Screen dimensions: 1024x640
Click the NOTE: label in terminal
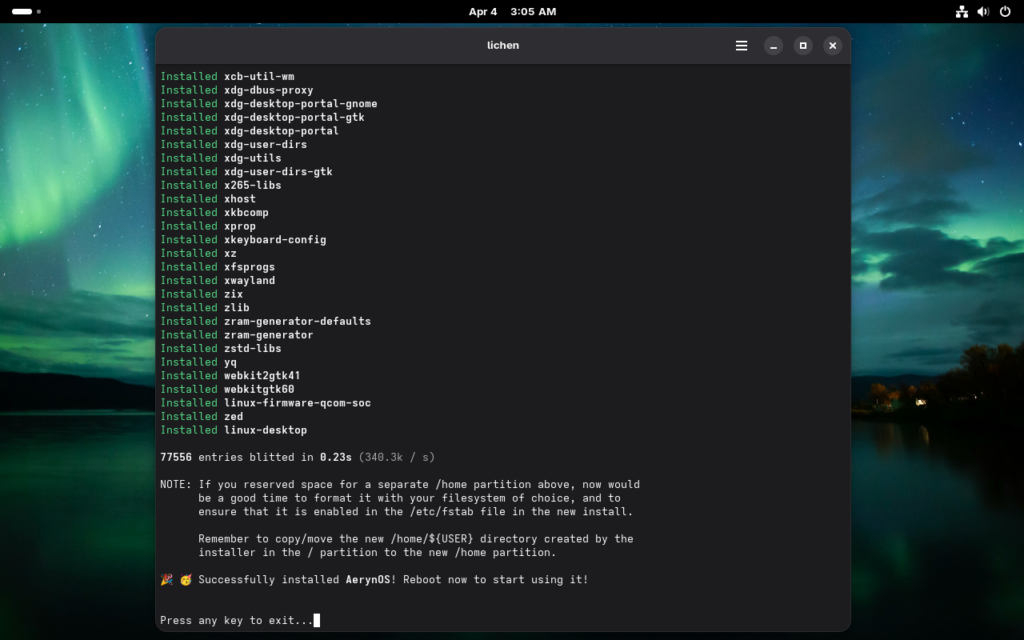point(176,484)
